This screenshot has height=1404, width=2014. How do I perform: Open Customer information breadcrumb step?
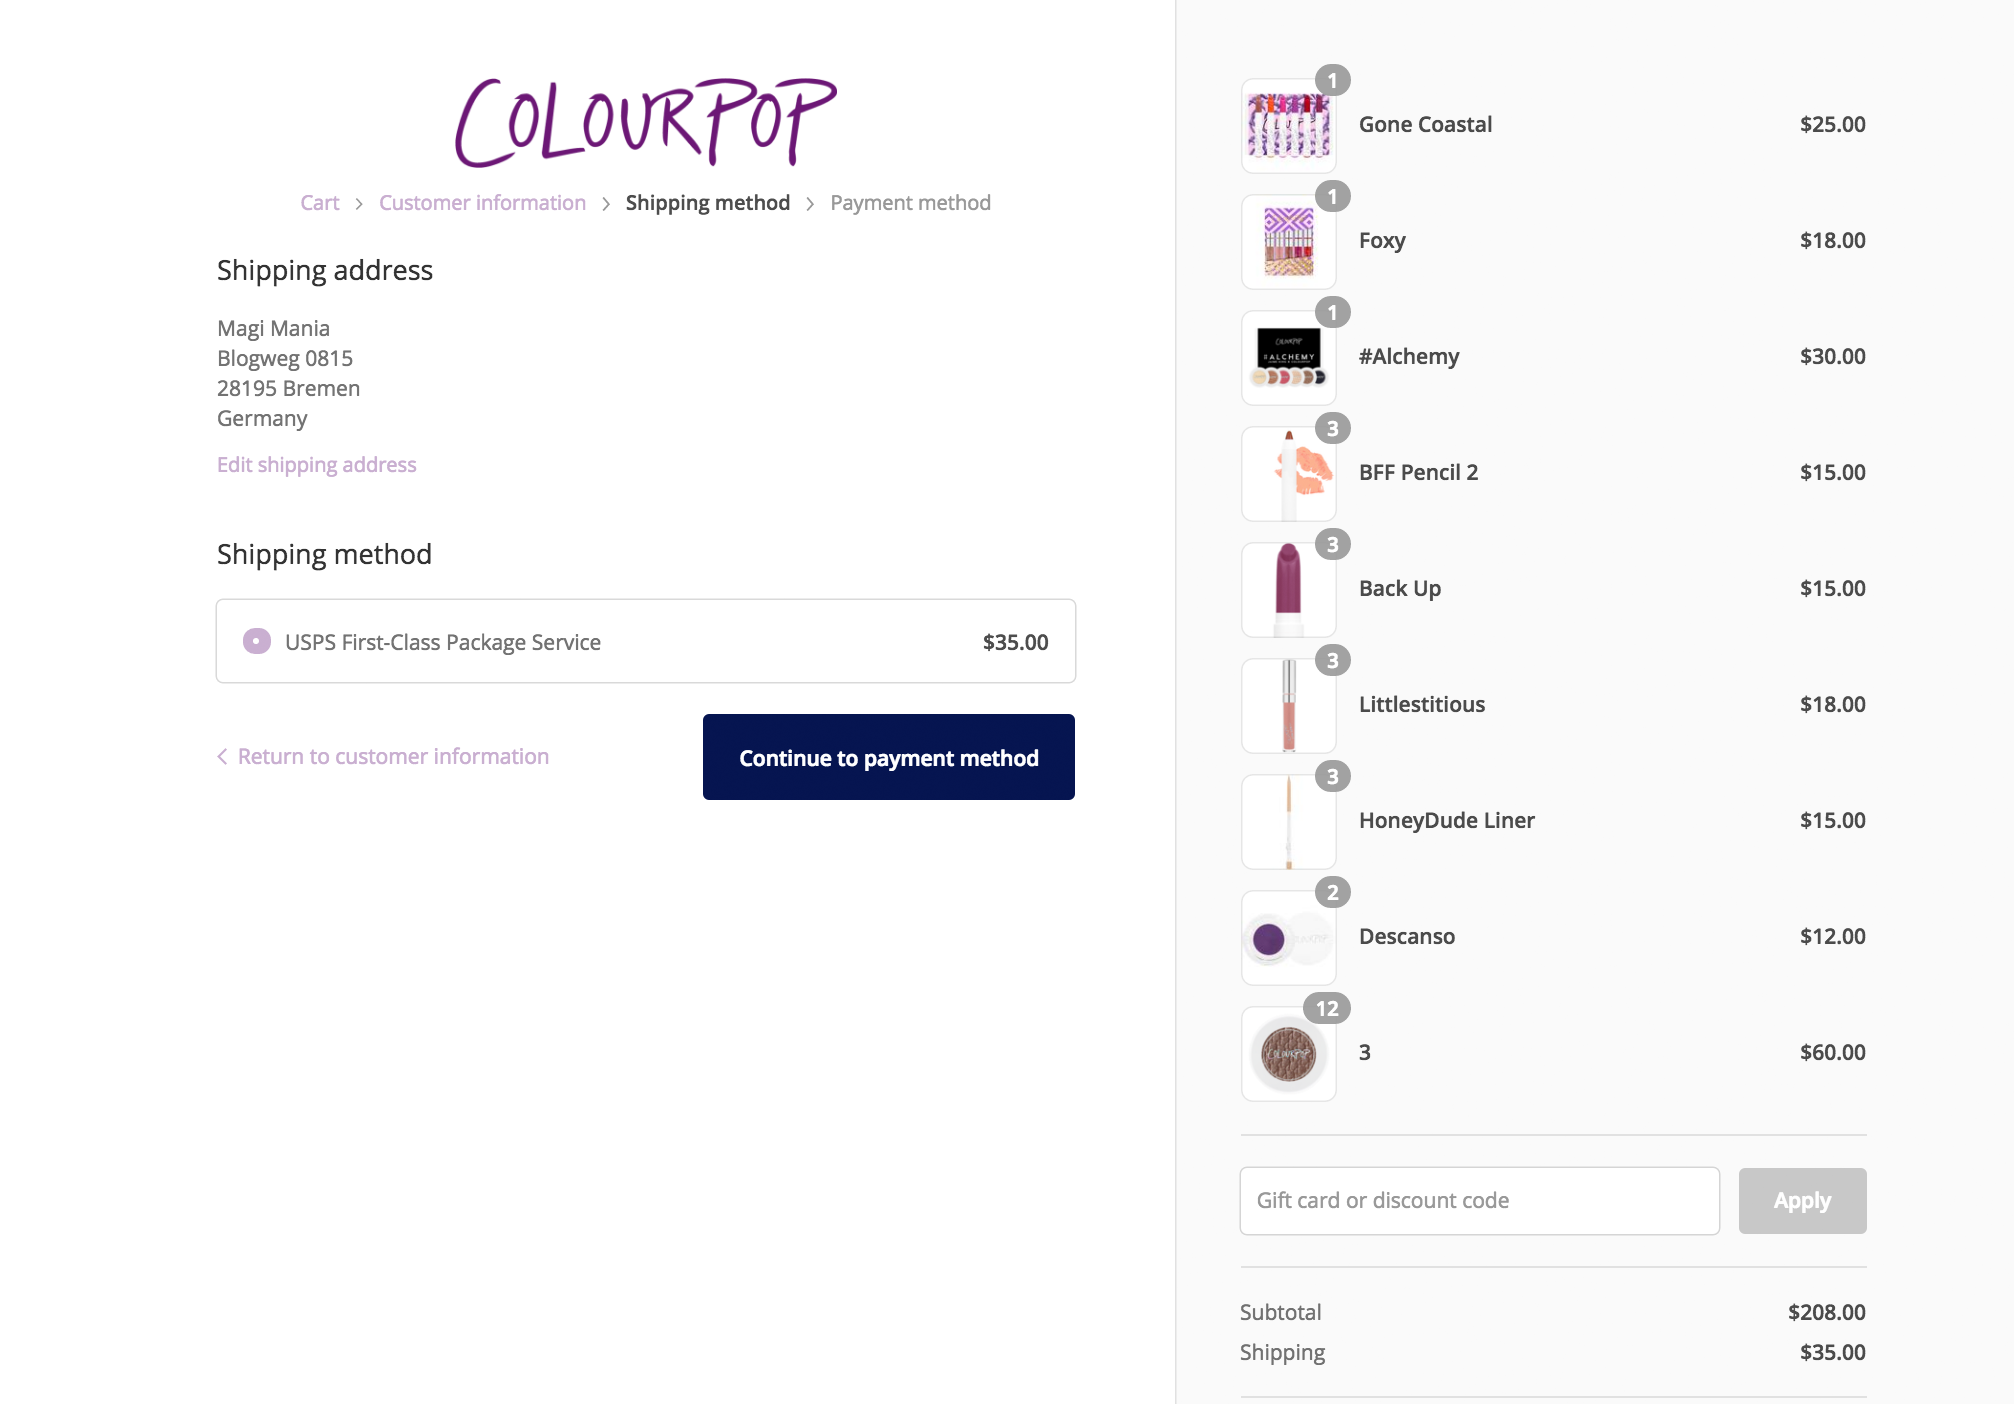pyautogui.click(x=482, y=203)
